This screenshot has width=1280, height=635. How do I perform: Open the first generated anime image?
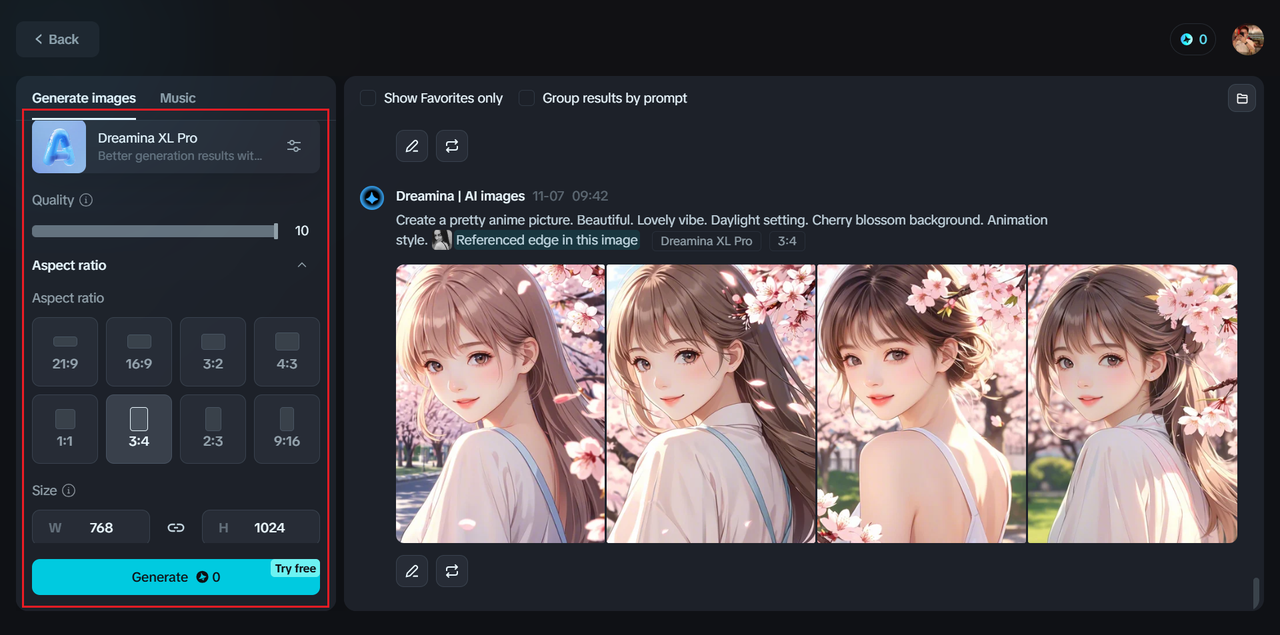(500, 404)
